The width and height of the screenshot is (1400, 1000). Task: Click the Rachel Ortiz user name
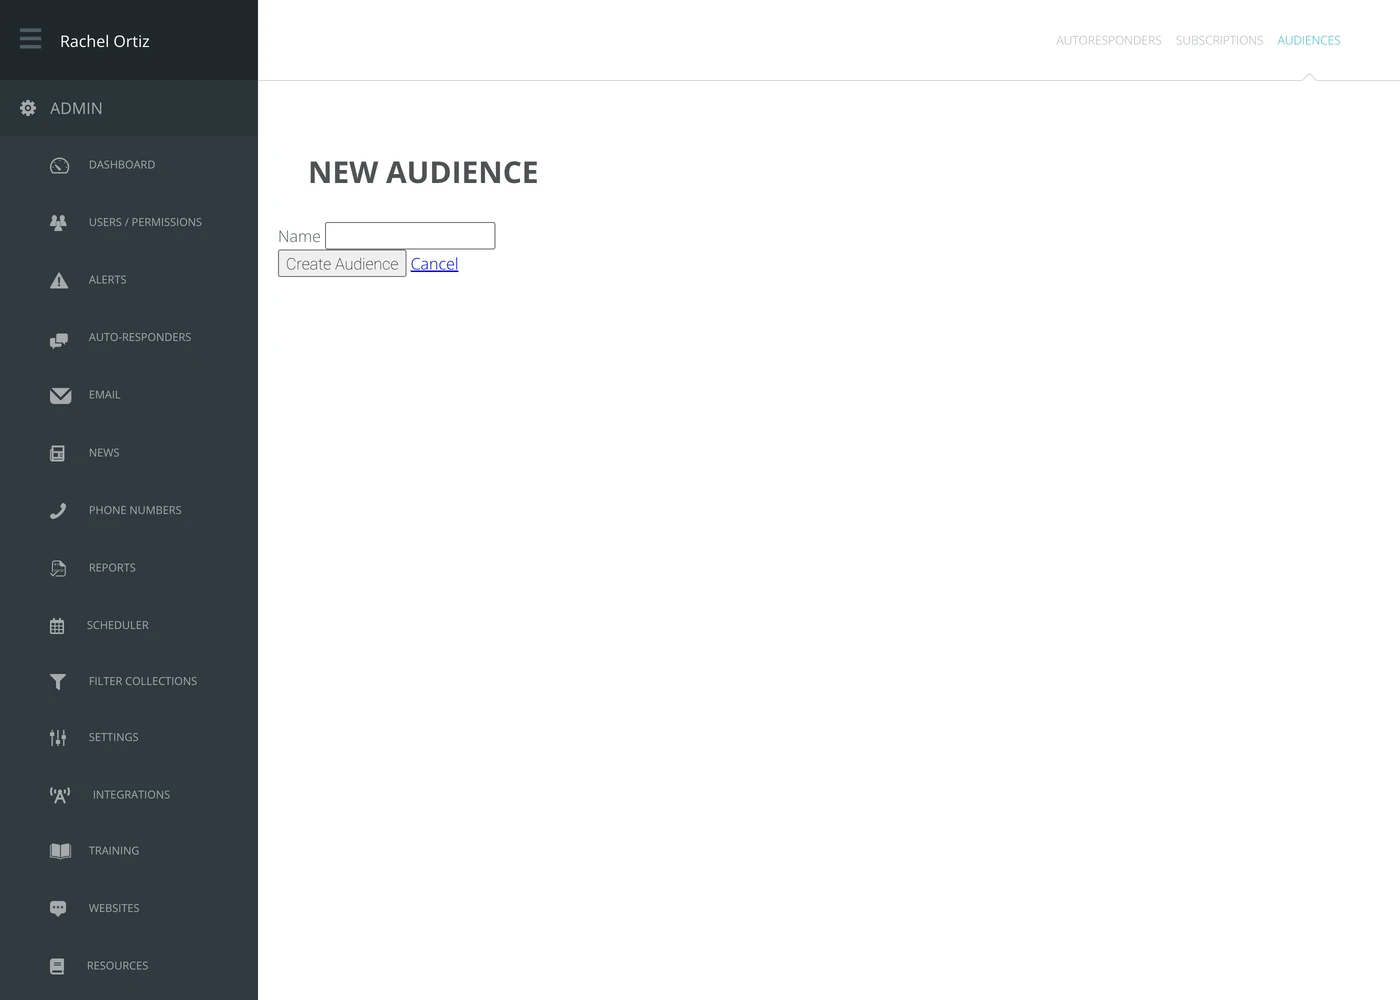tap(105, 41)
